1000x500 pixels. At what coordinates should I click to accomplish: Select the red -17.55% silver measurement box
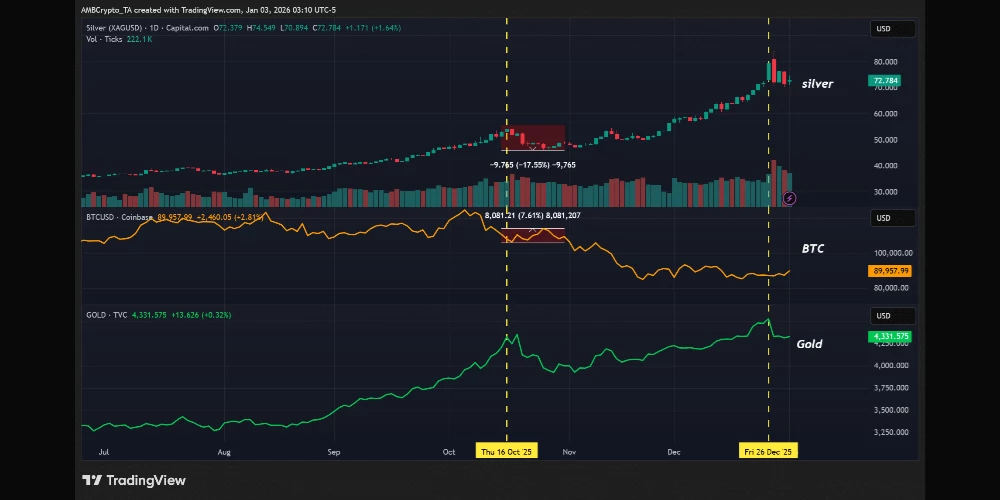point(534,137)
